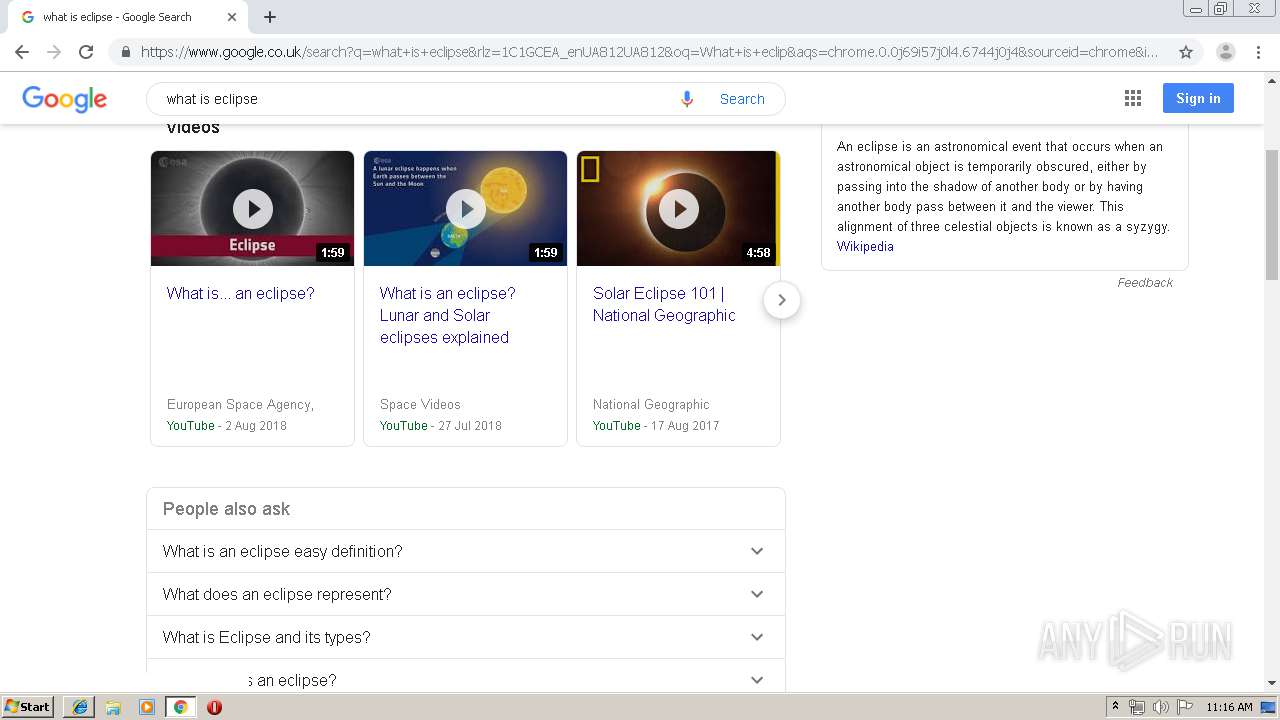Click the Feedback link

pyautogui.click(x=1145, y=283)
